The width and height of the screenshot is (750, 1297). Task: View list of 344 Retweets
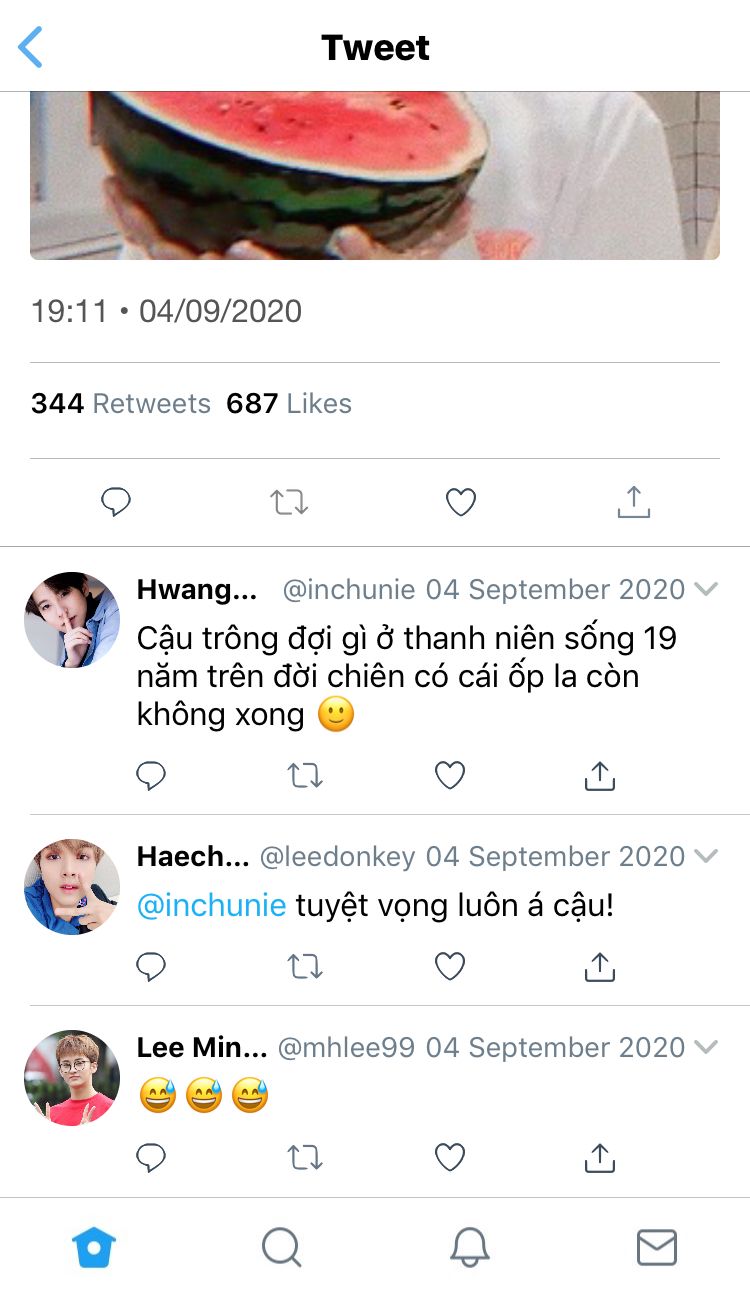(x=121, y=404)
